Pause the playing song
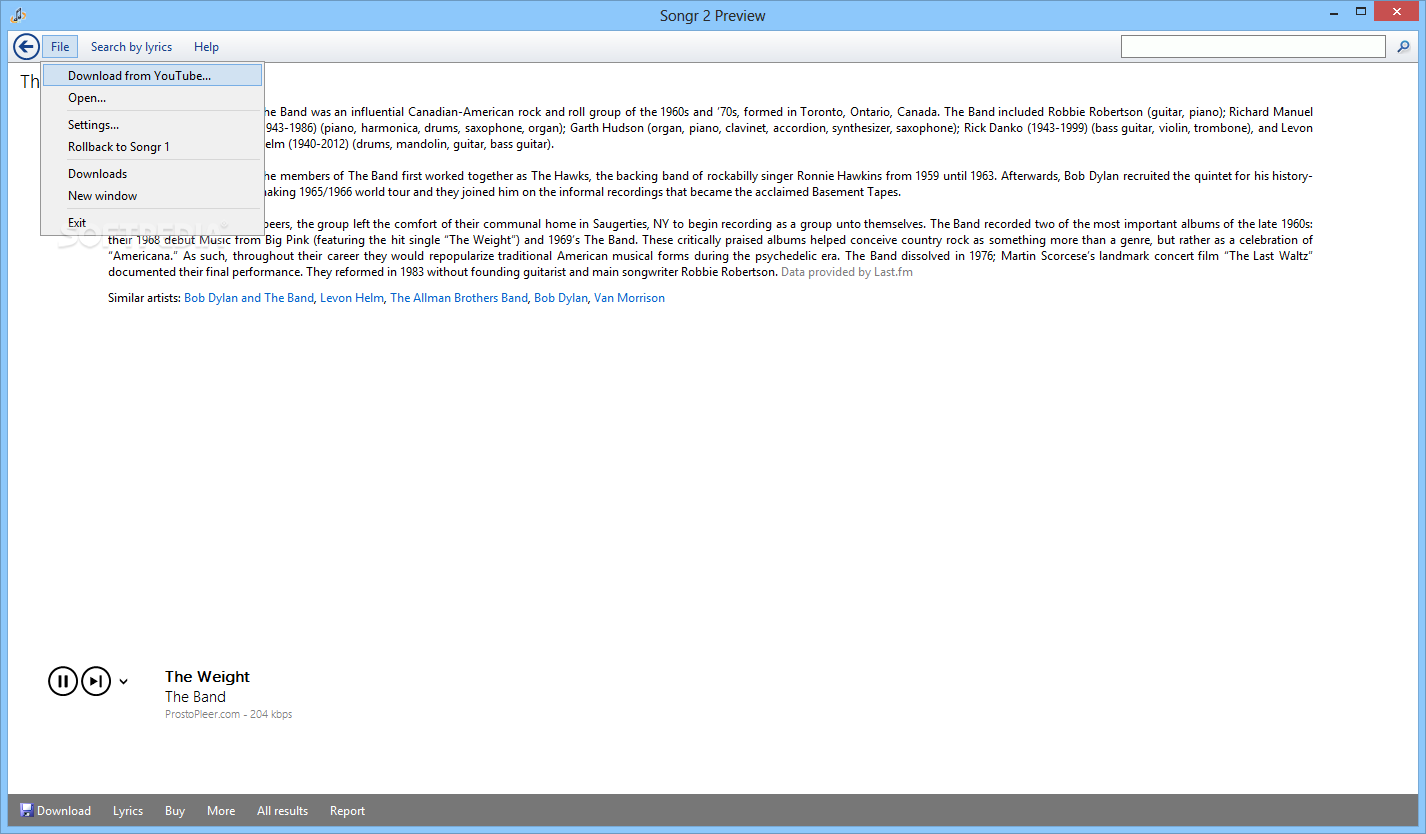The image size is (1426, 834). click(x=63, y=681)
